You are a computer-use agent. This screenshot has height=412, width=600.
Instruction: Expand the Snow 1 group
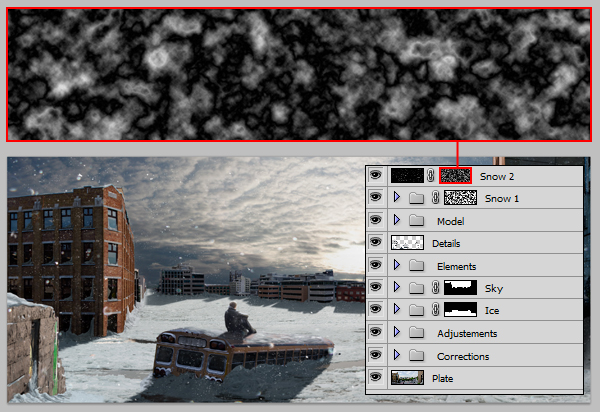point(397,197)
